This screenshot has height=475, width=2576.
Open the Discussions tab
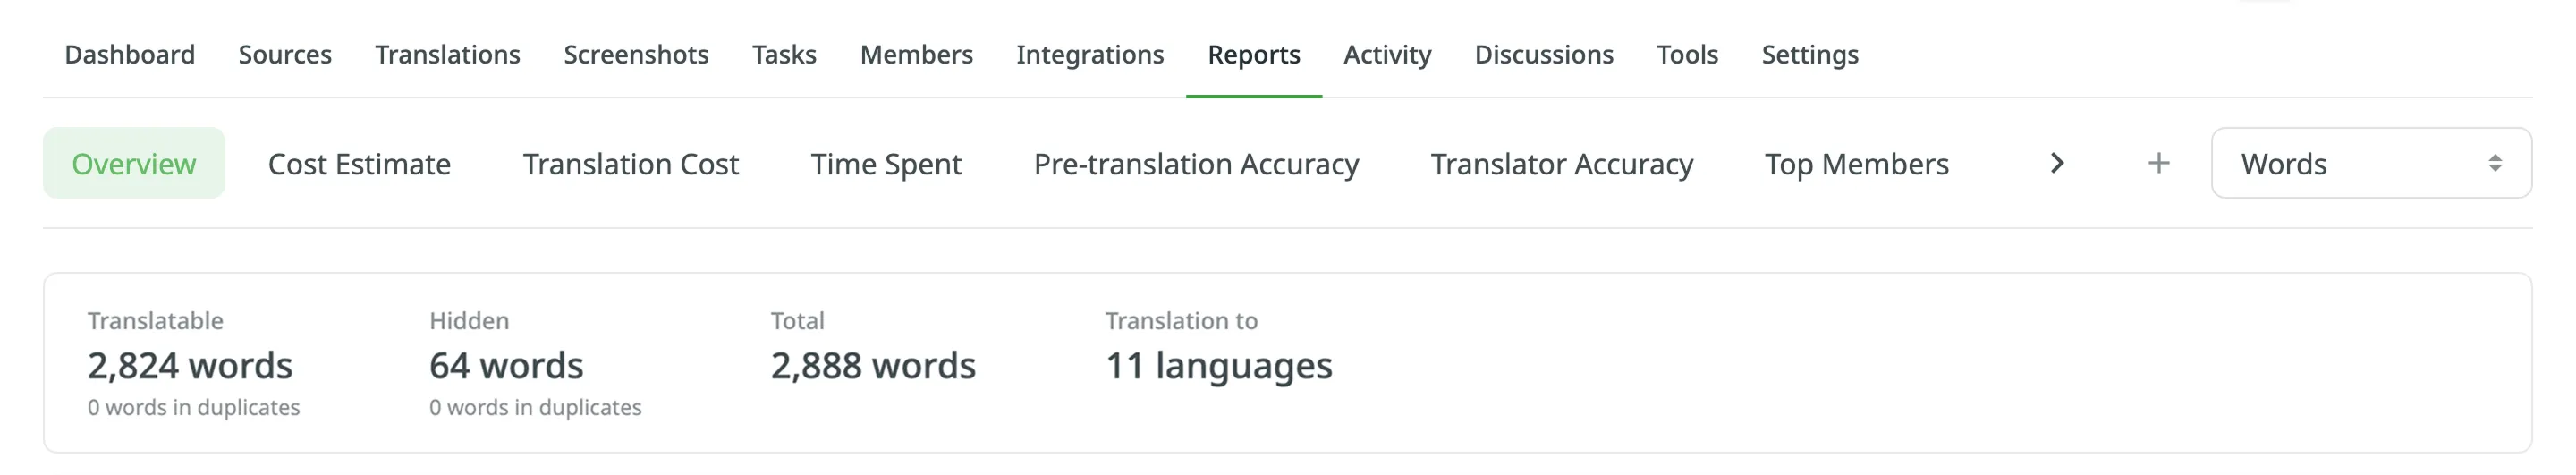[1544, 54]
